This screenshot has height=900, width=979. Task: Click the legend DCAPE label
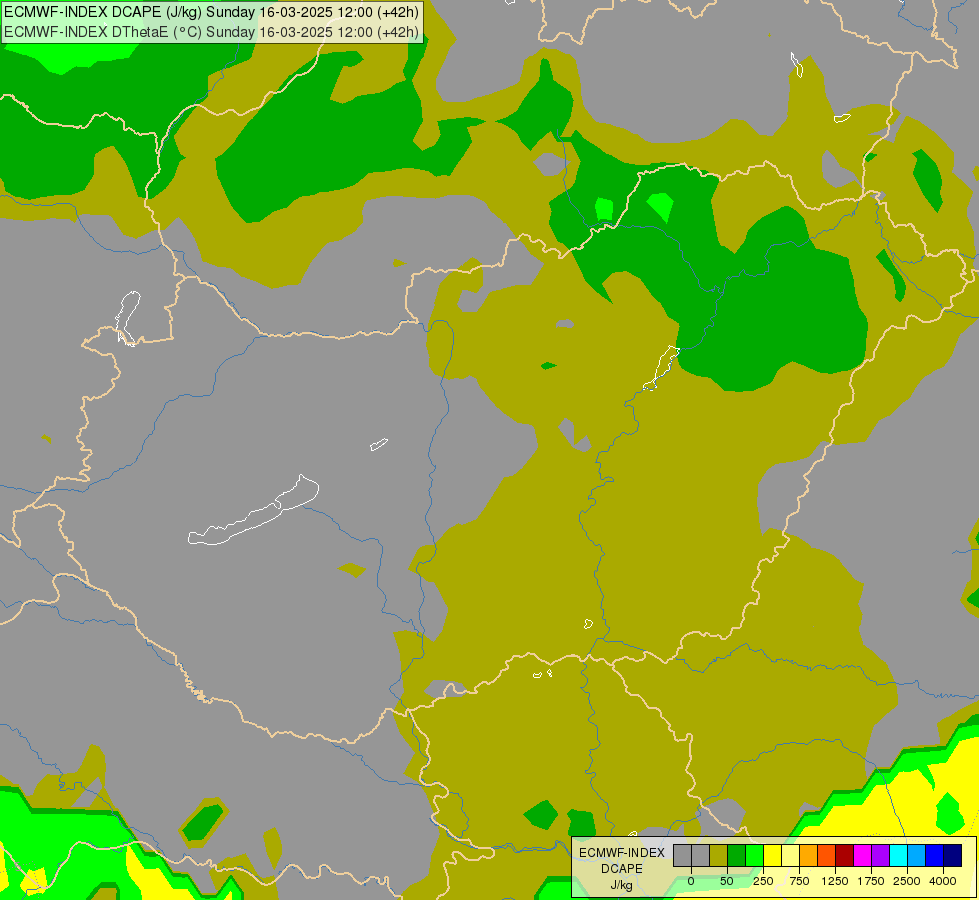622,869
